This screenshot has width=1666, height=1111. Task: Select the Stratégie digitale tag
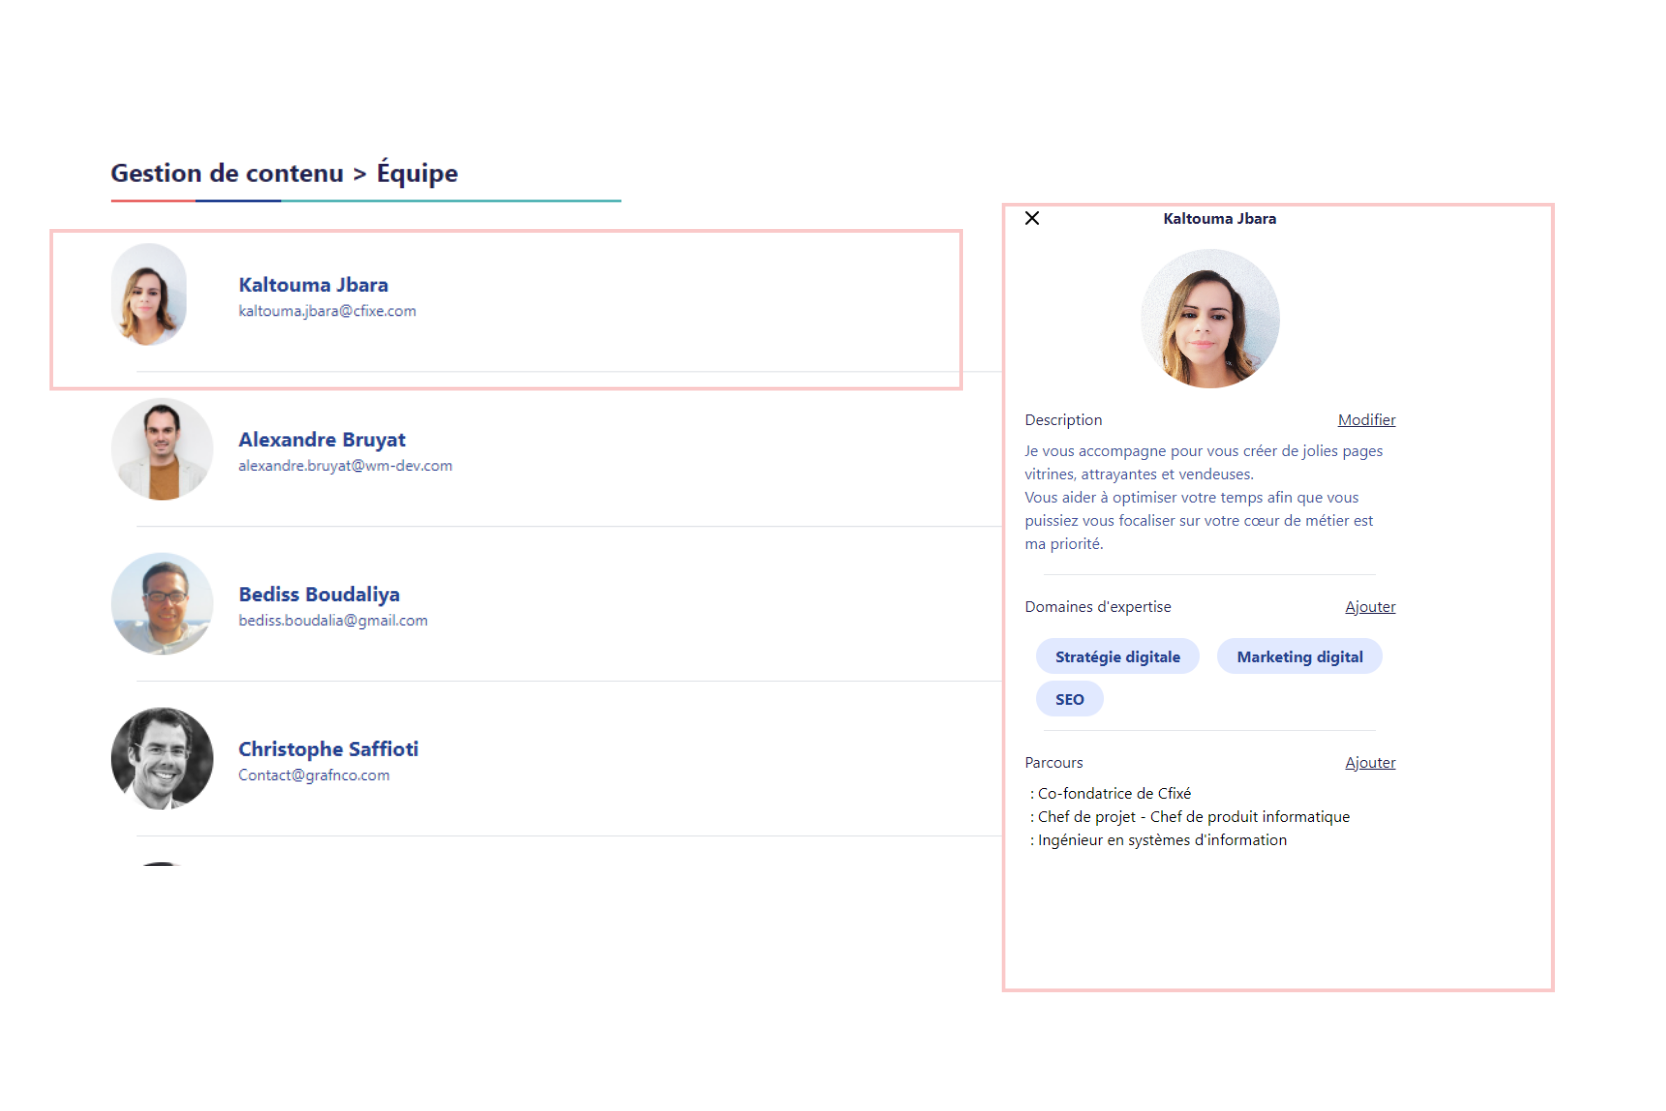(1117, 657)
